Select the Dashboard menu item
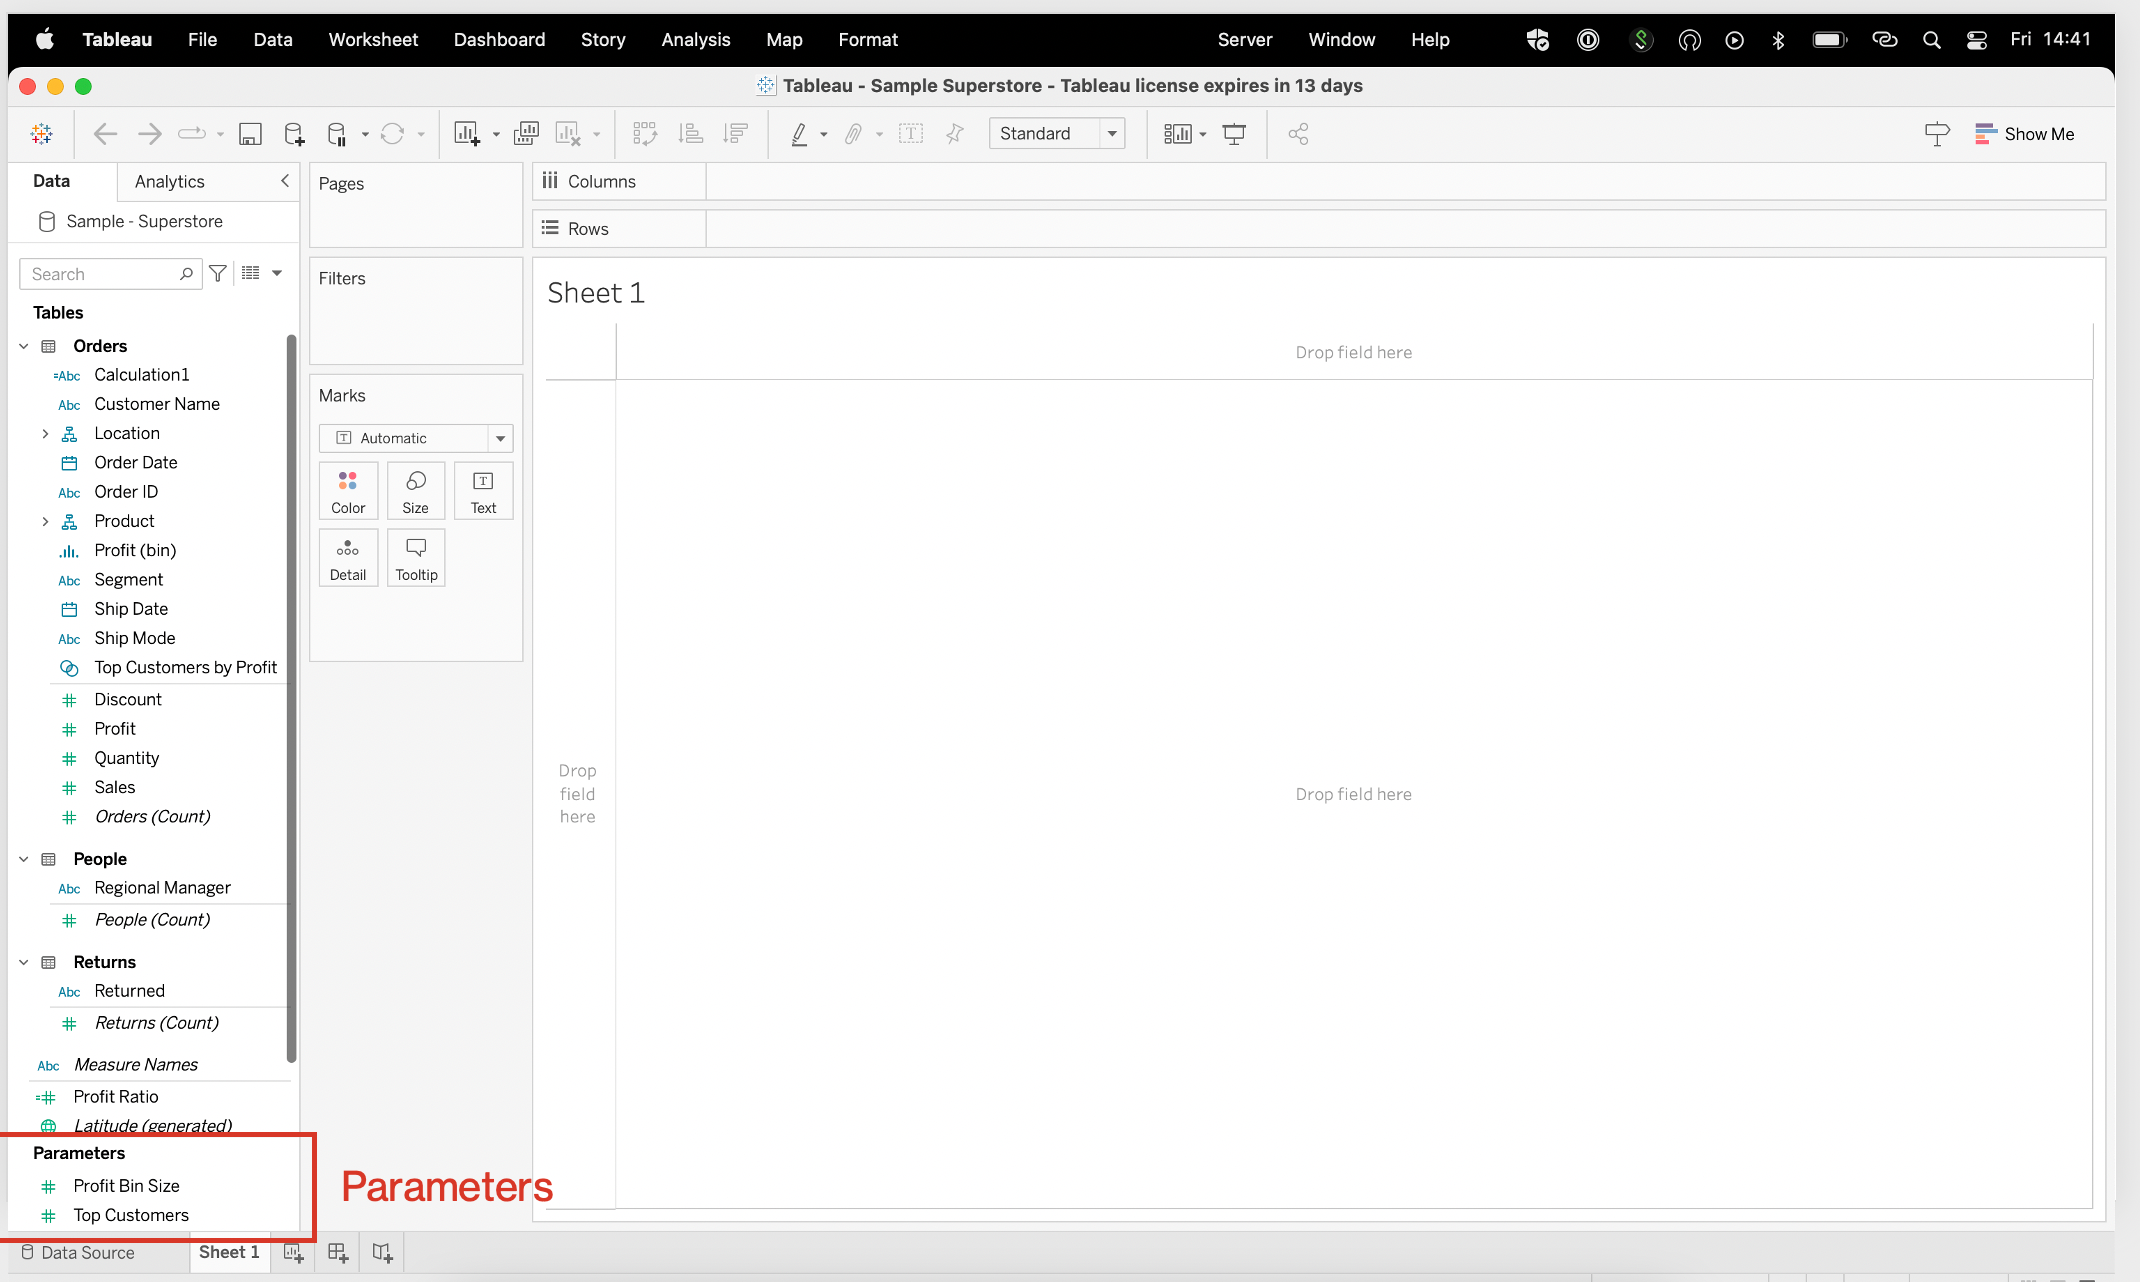The height and width of the screenshot is (1282, 2140). (x=499, y=38)
